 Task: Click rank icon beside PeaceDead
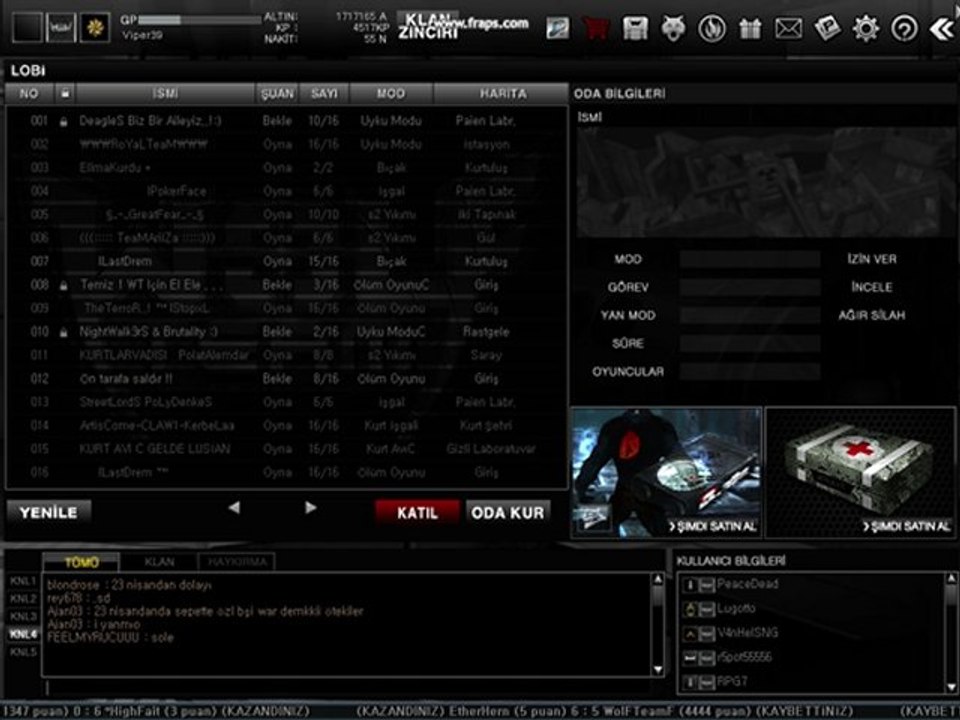tap(691, 585)
